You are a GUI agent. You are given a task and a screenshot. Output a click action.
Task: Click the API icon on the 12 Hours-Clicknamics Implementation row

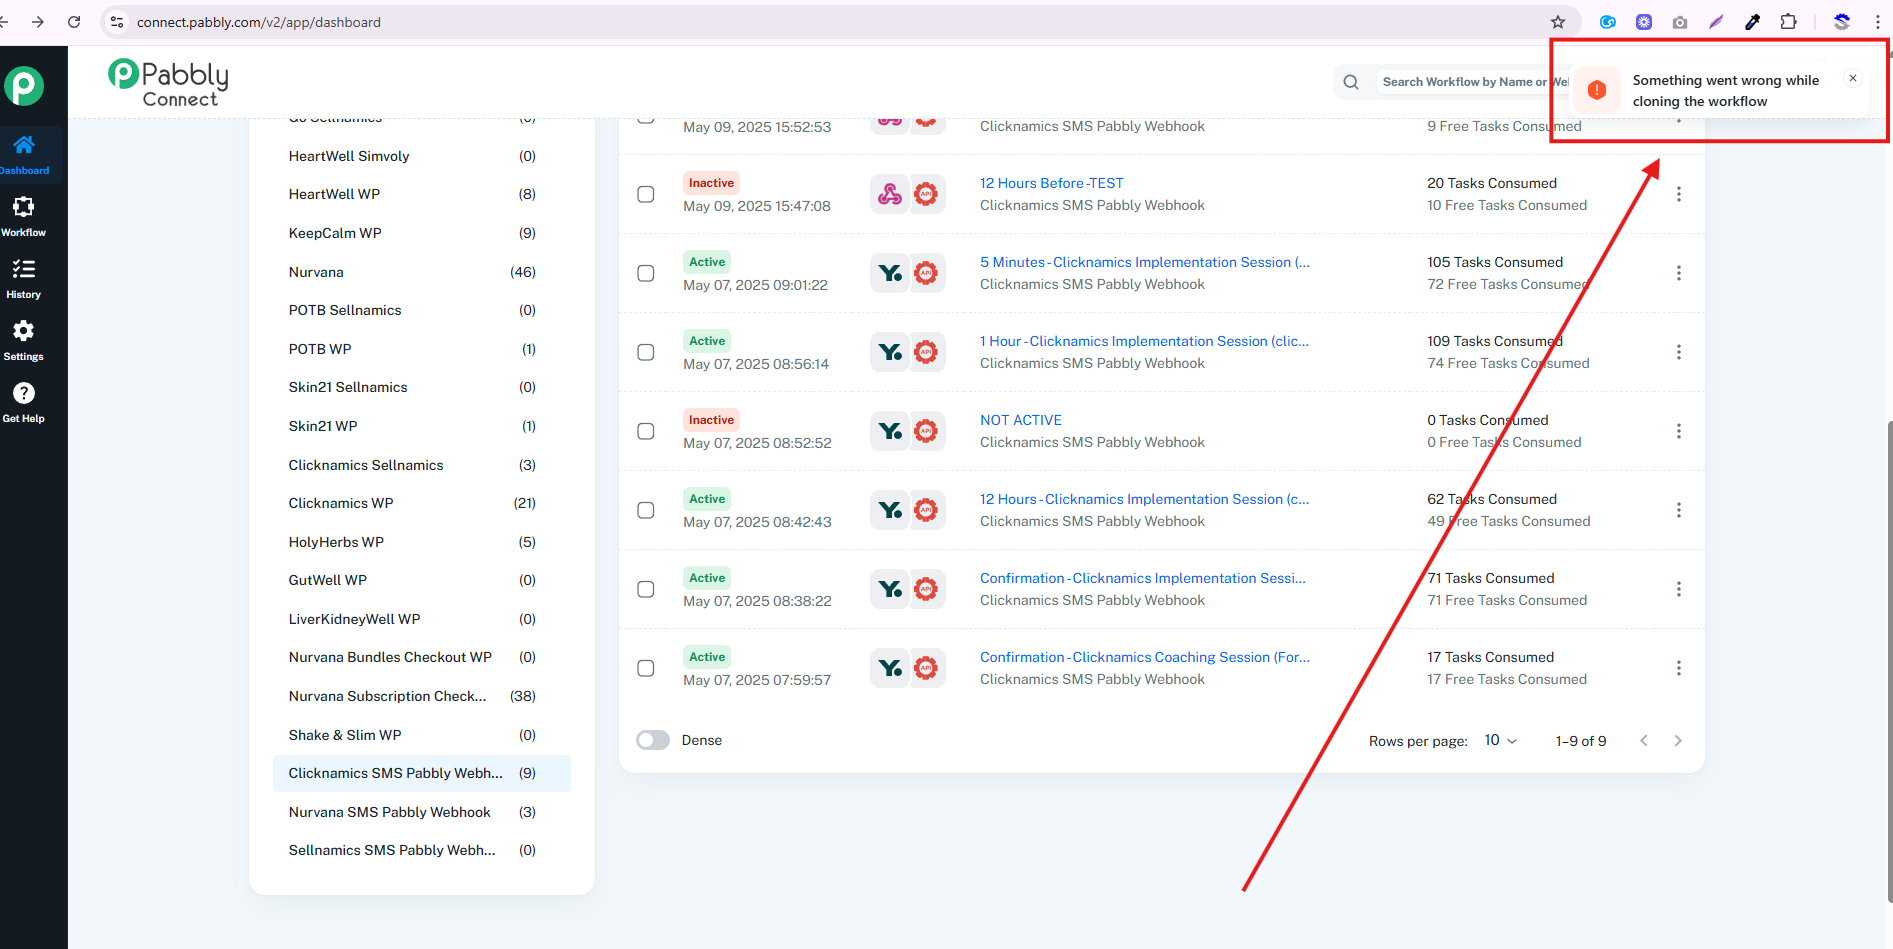tap(927, 510)
